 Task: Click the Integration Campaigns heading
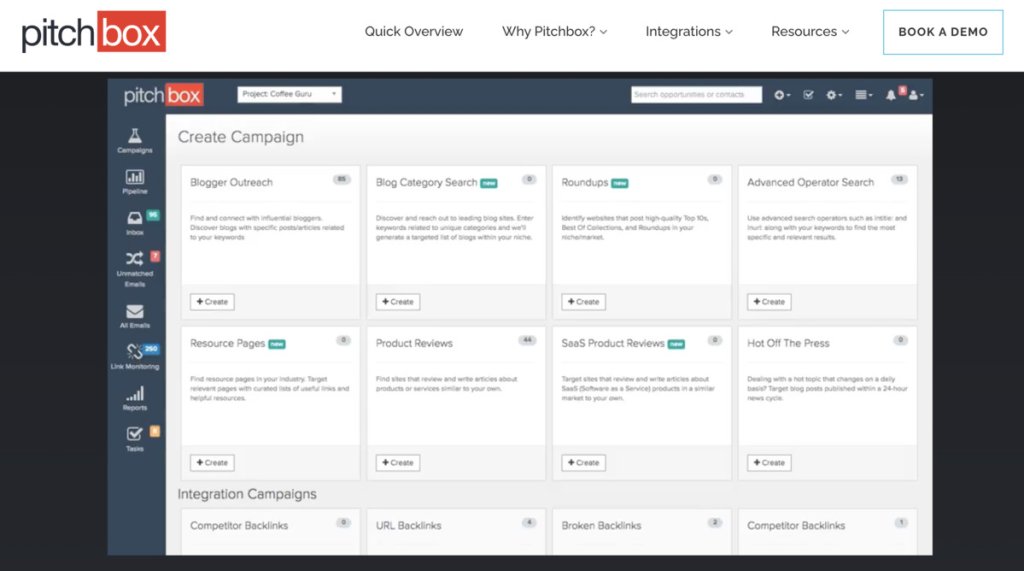pyautogui.click(x=247, y=494)
